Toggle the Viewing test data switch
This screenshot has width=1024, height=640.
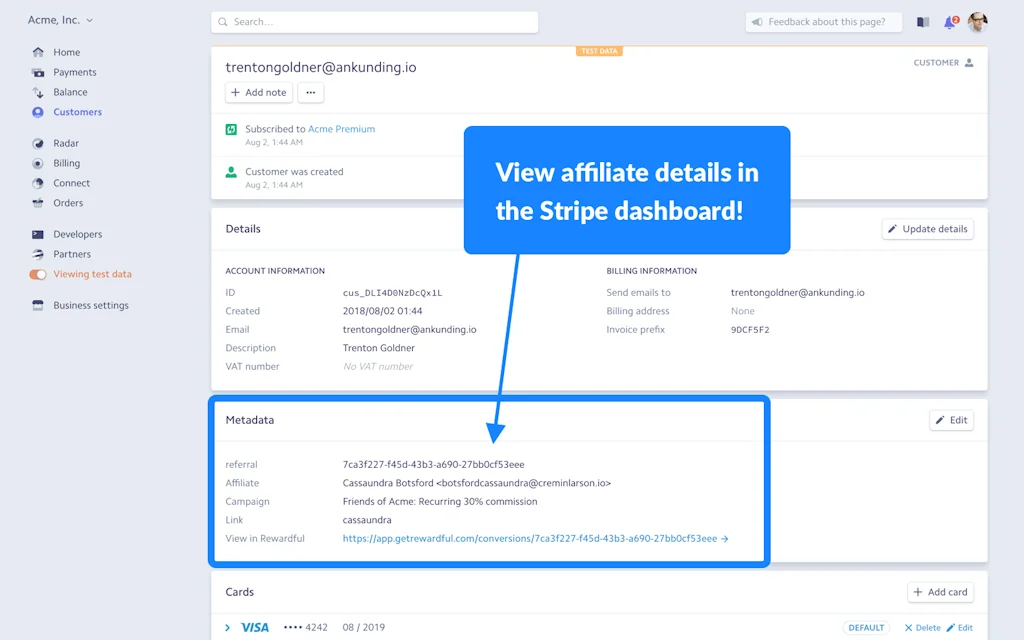click(x=38, y=274)
